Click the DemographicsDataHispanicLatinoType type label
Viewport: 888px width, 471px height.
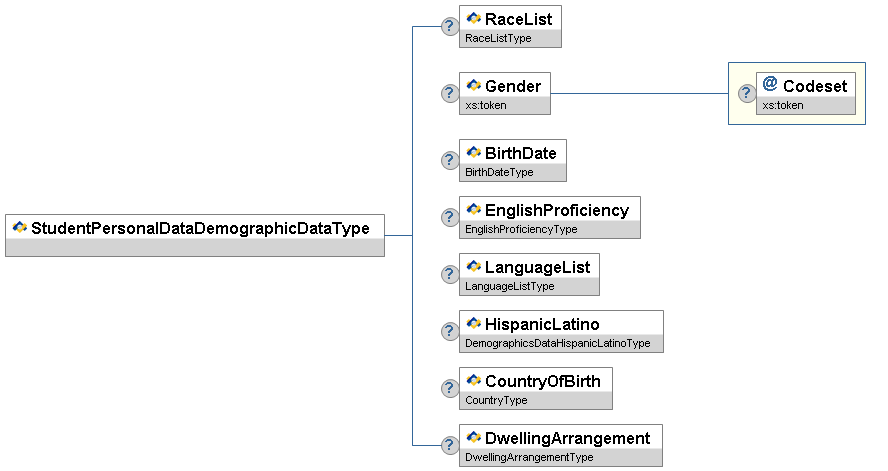[558, 343]
